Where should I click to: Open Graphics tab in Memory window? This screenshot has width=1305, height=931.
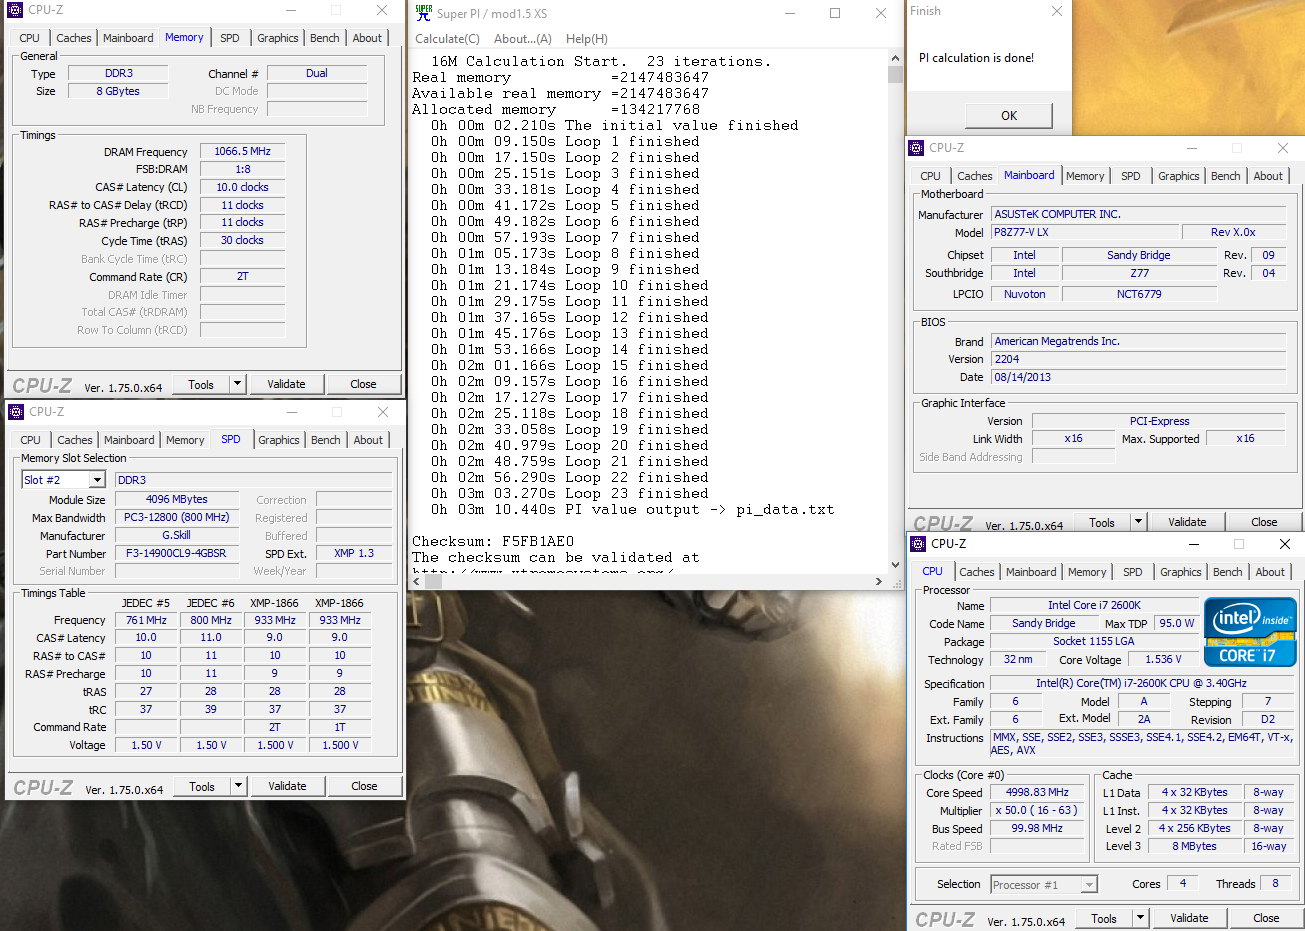pyautogui.click(x=278, y=38)
